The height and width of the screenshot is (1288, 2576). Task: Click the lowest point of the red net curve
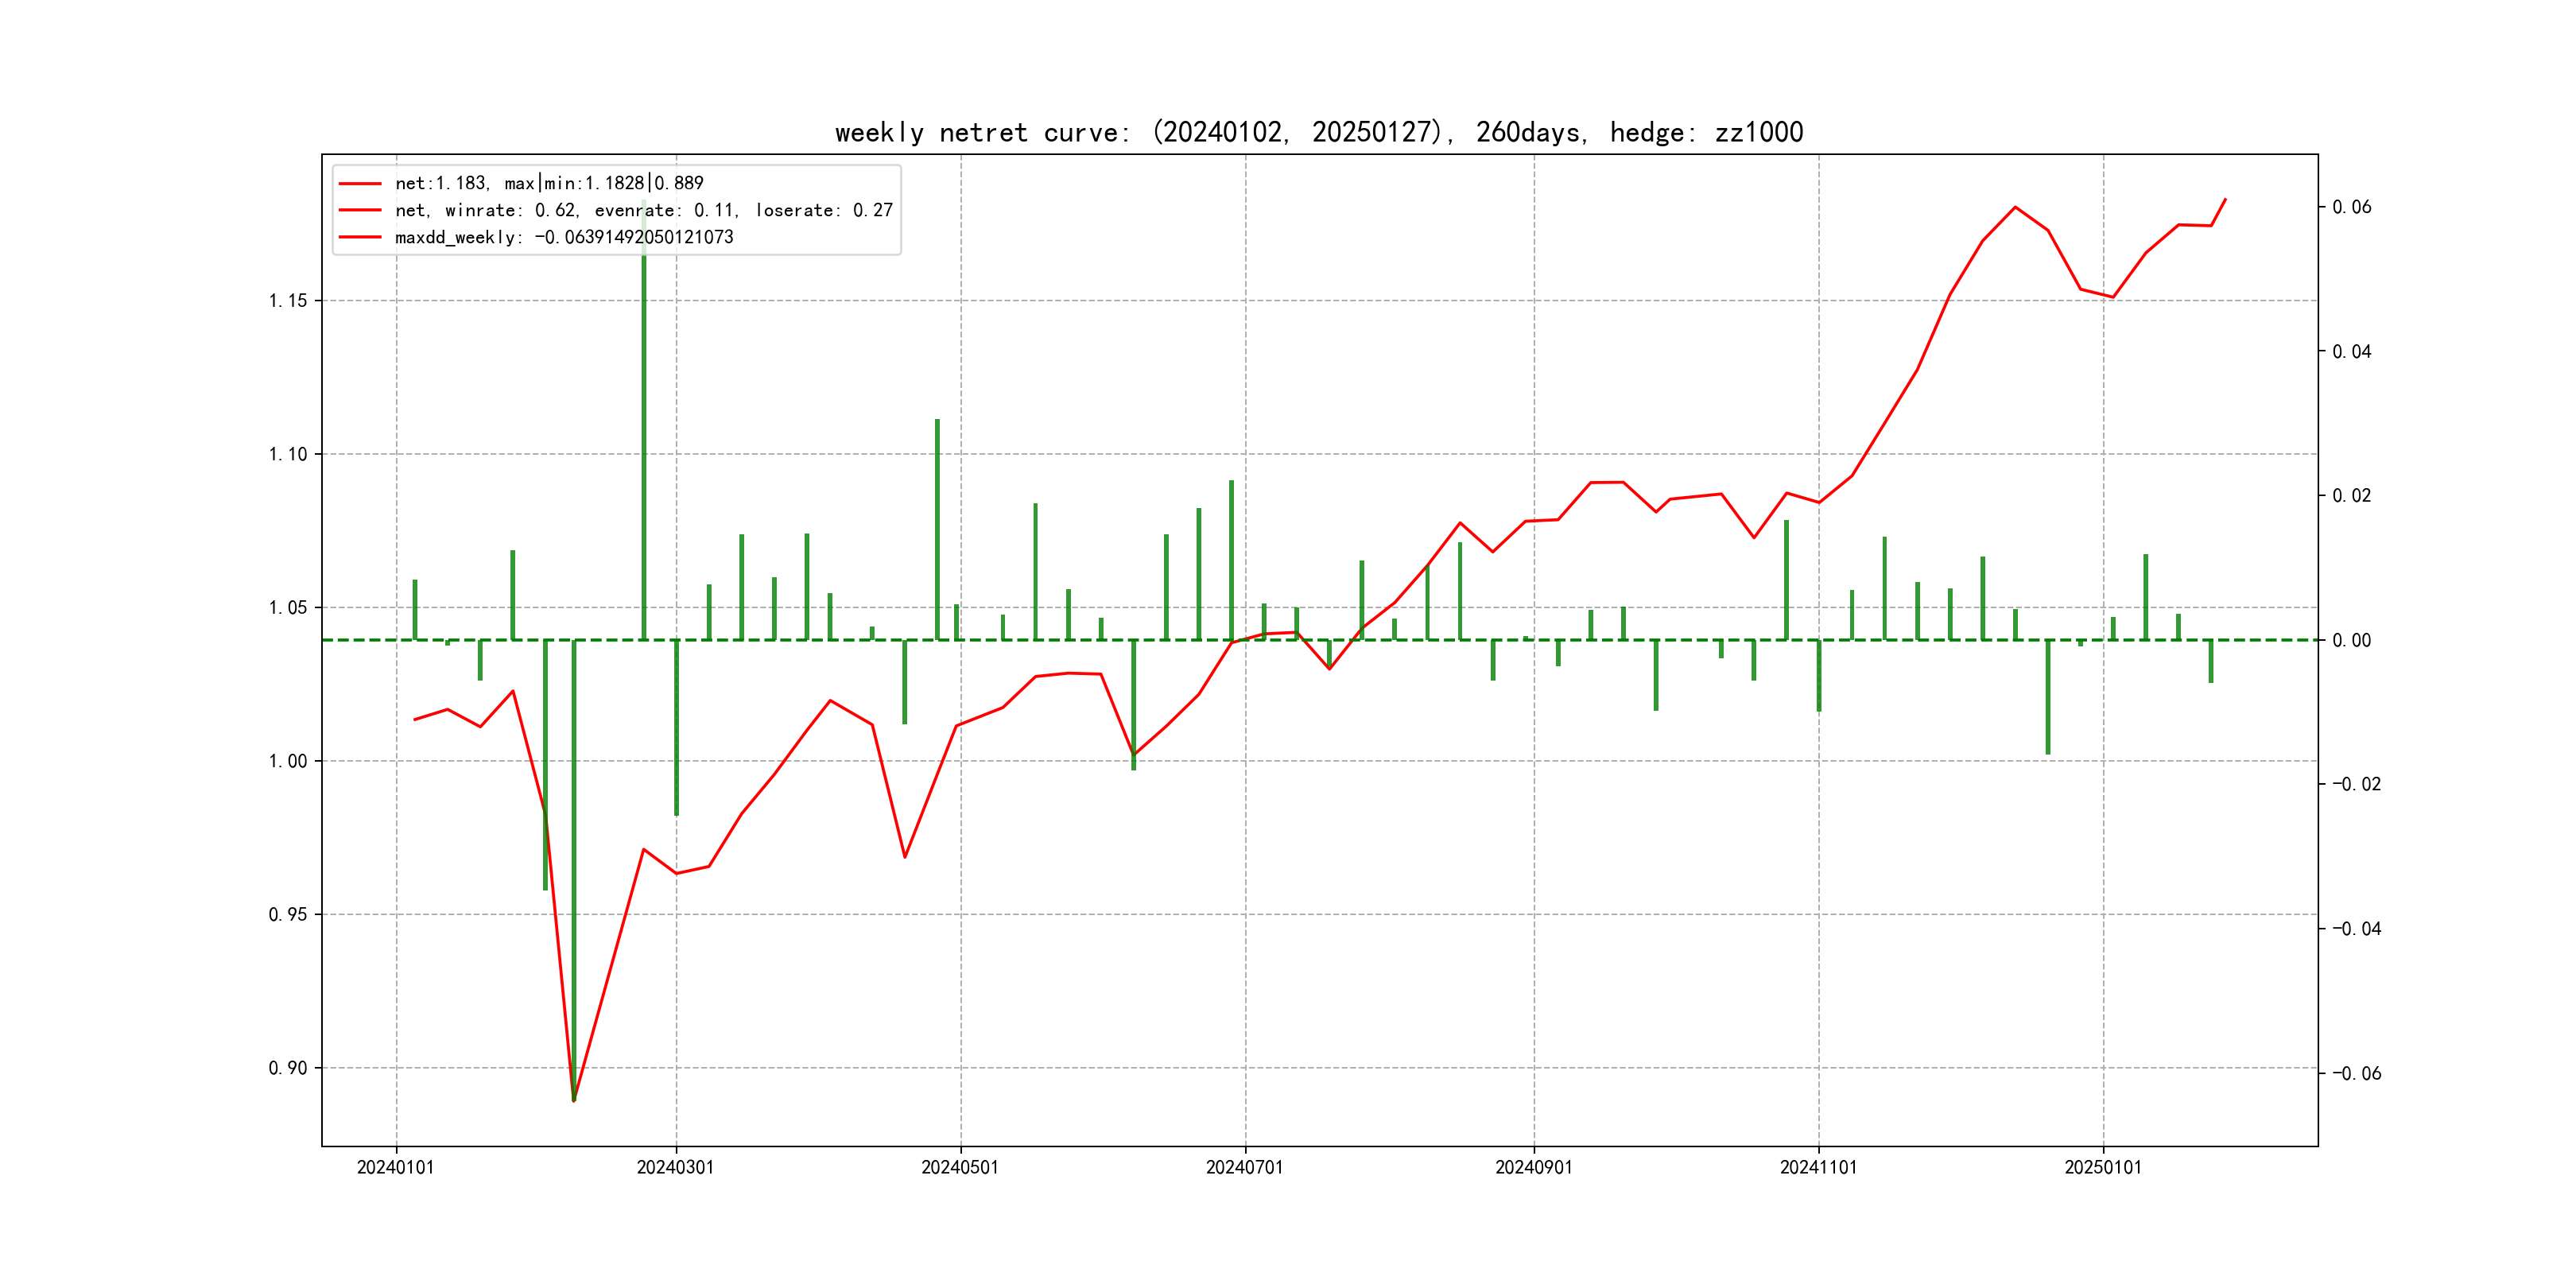574,1100
